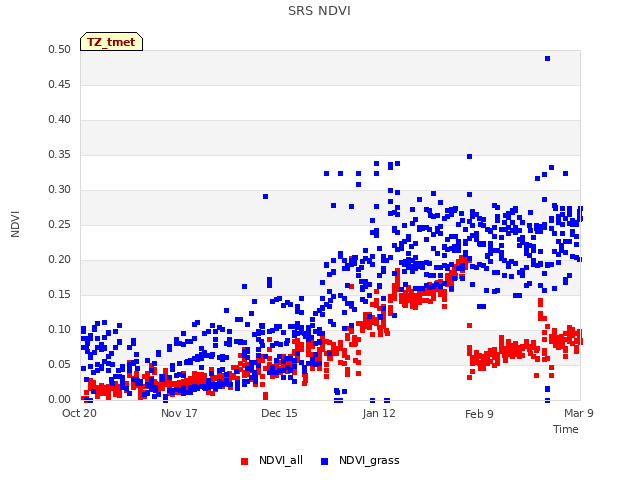Click the TZ_tmet tab label
Image resolution: width=640 pixels, height=480 pixels.
pyautogui.click(x=111, y=42)
